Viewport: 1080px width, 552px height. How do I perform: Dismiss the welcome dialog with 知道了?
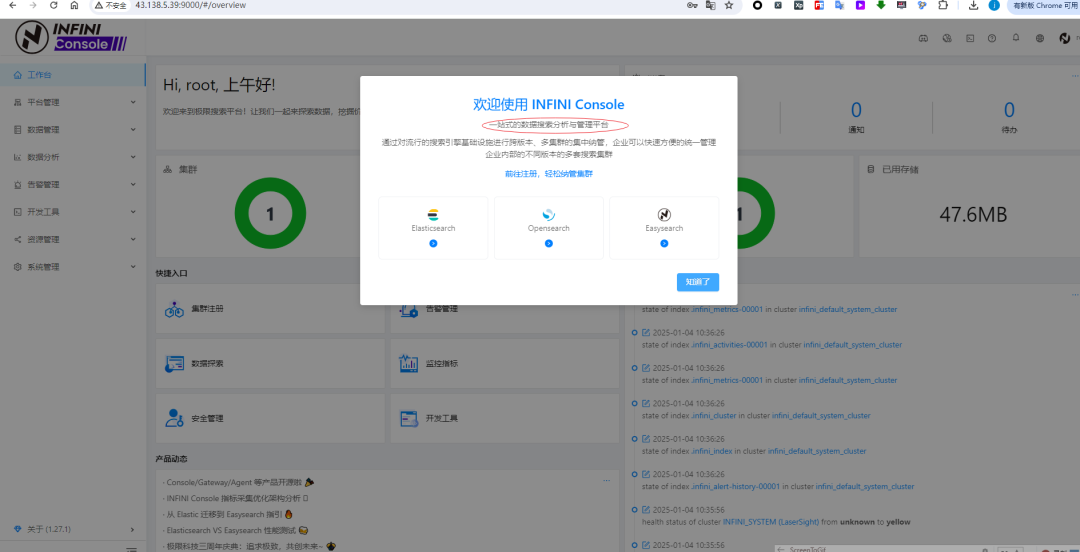point(698,281)
